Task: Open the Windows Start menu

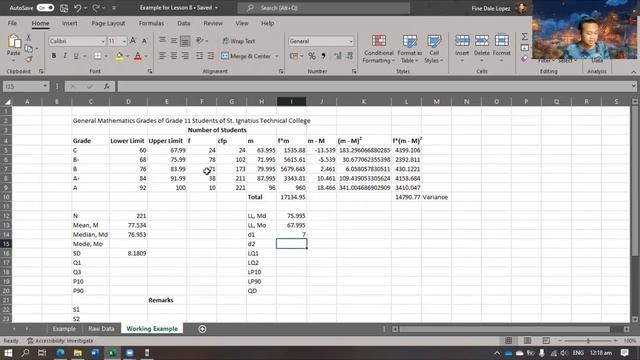Action: point(8,353)
